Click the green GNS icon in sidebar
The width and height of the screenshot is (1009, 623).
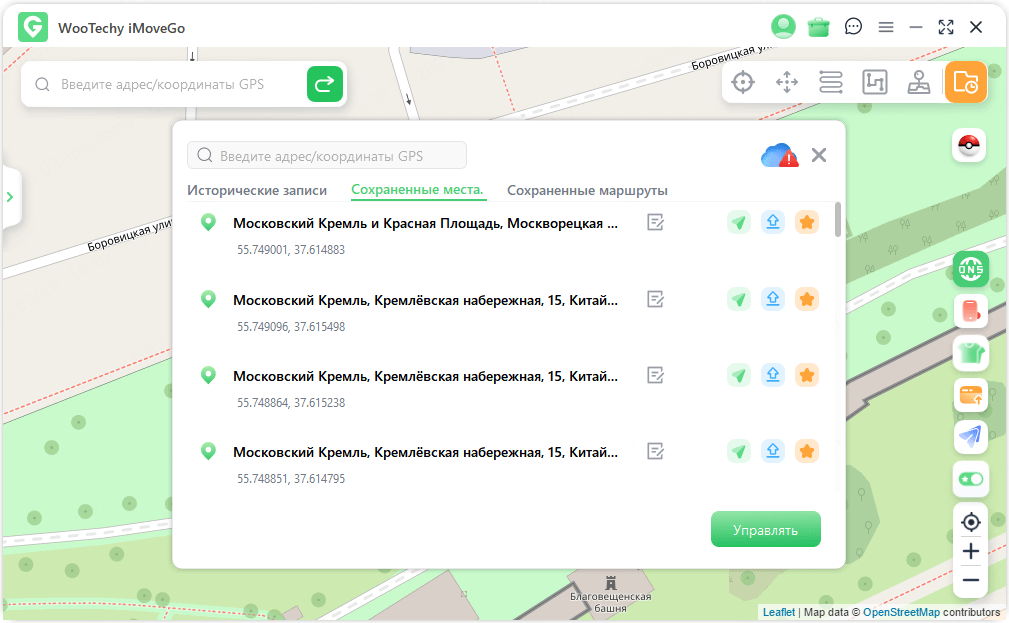pyautogui.click(x=969, y=269)
